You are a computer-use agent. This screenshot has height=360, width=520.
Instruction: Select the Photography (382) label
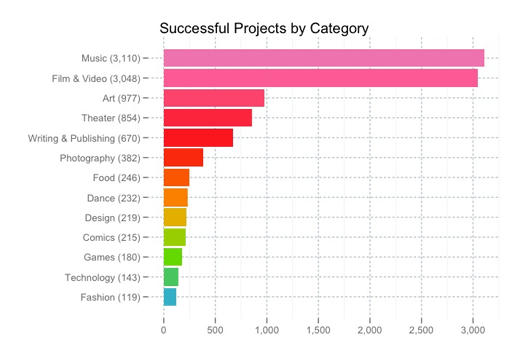(x=100, y=158)
